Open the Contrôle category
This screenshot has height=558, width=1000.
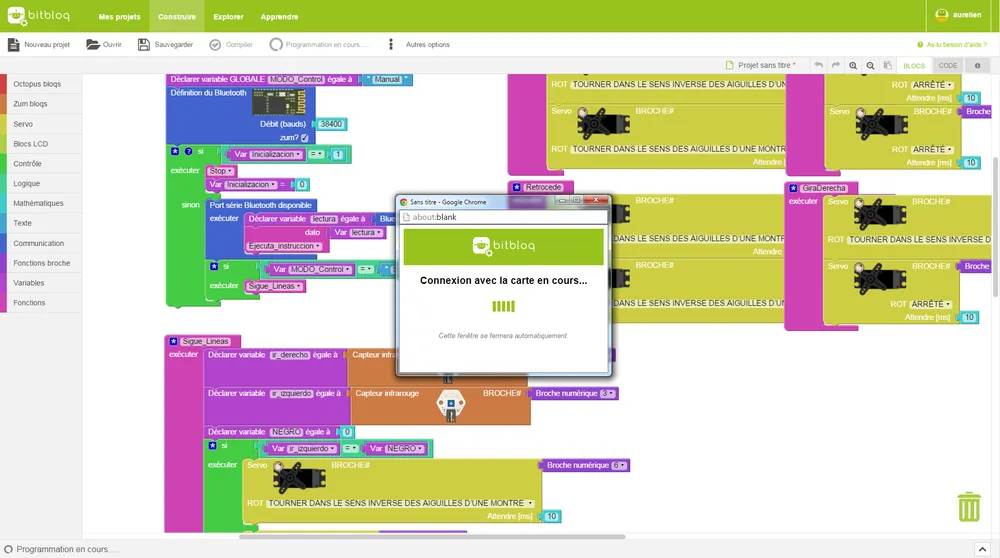41,164
